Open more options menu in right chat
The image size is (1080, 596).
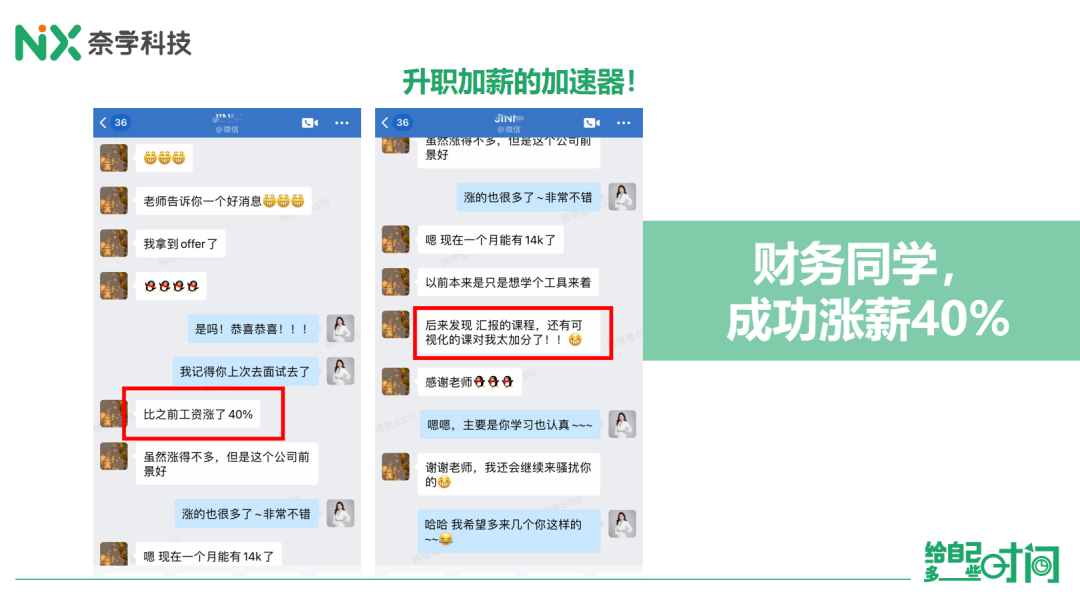tap(623, 123)
